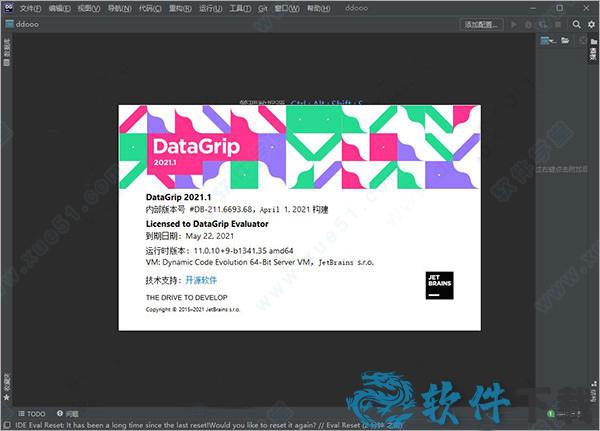Open the 窗口(W) menu
The image size is (600, 431).
[287, 8]
